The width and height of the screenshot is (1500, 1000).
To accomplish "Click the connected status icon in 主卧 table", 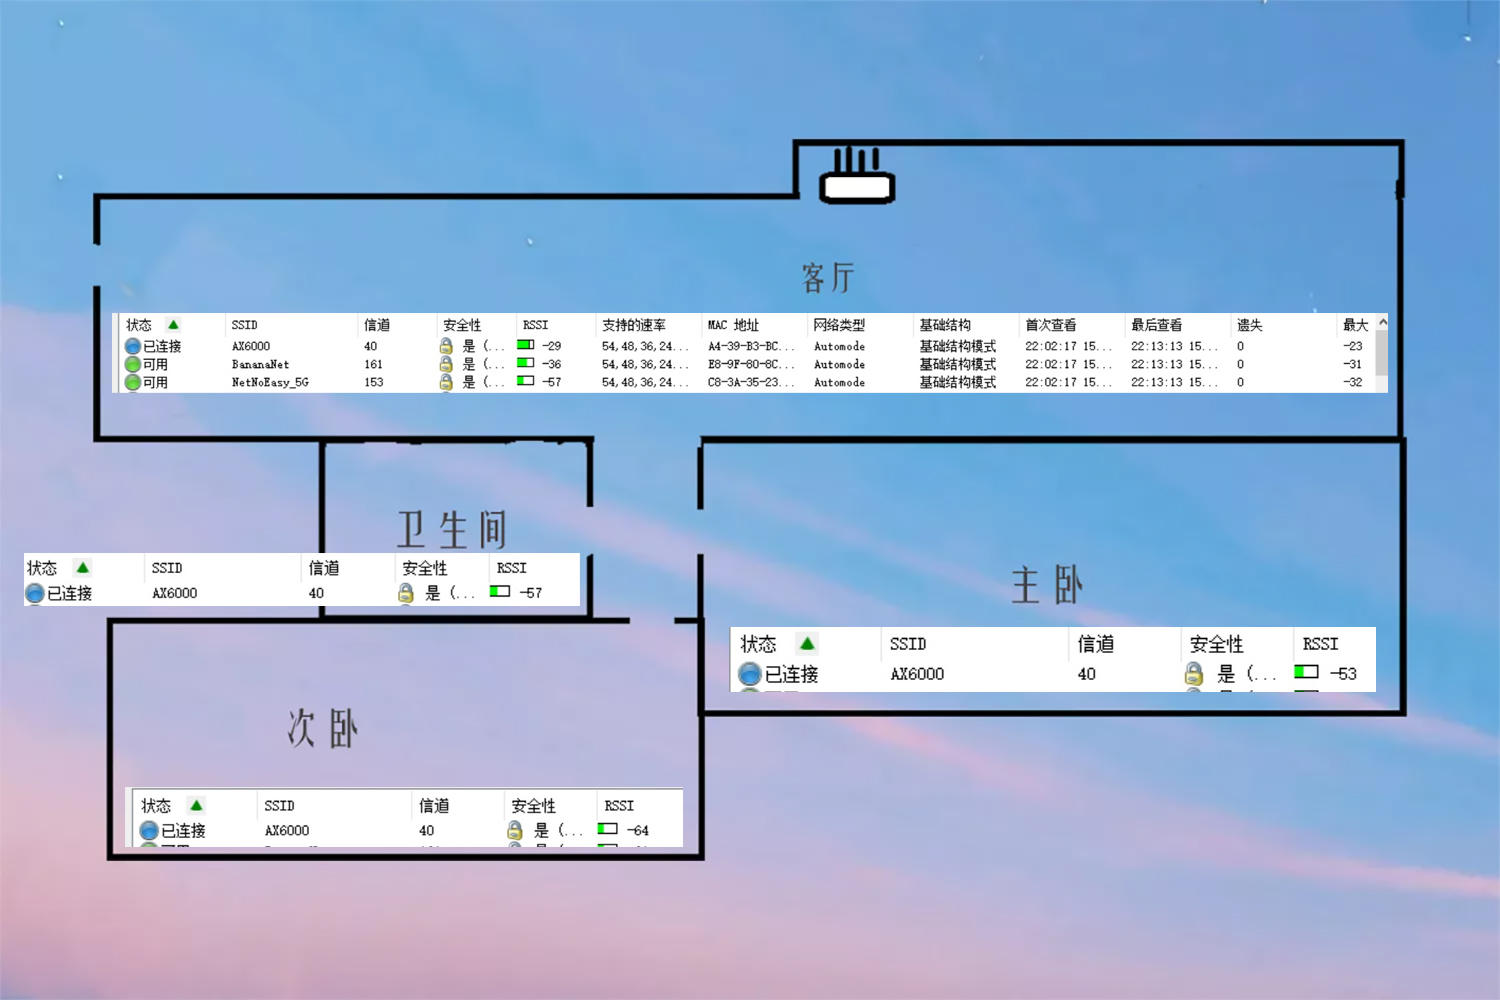I will (749, 674).
